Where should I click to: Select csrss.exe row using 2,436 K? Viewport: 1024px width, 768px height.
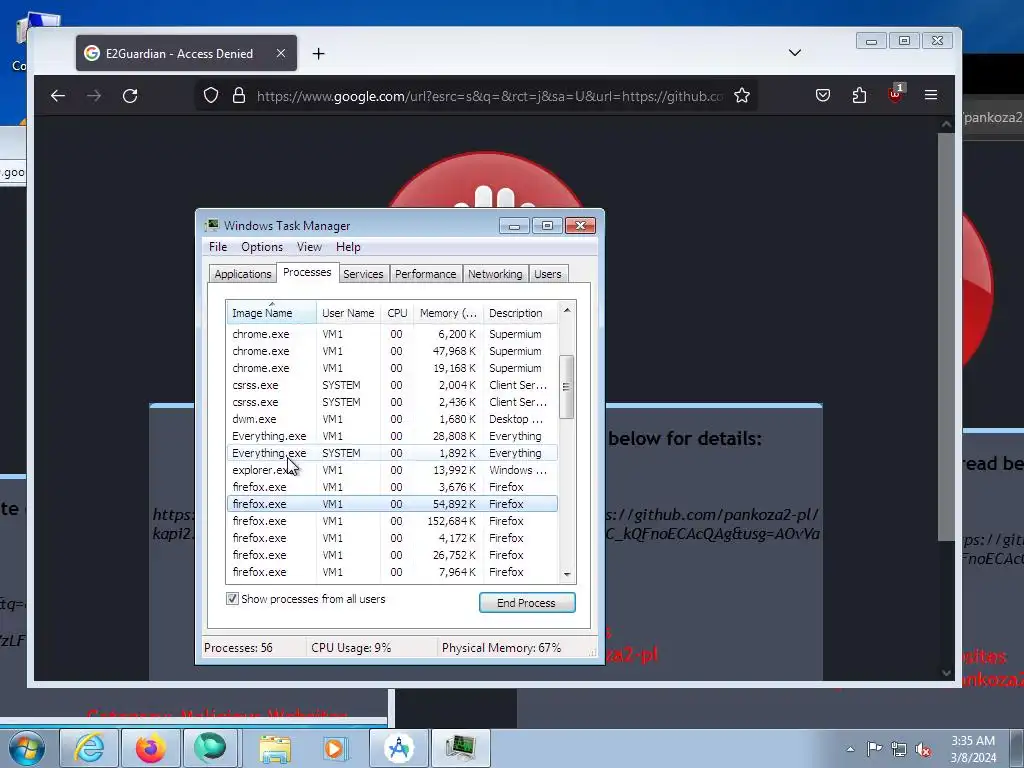[x=392, y=402]
